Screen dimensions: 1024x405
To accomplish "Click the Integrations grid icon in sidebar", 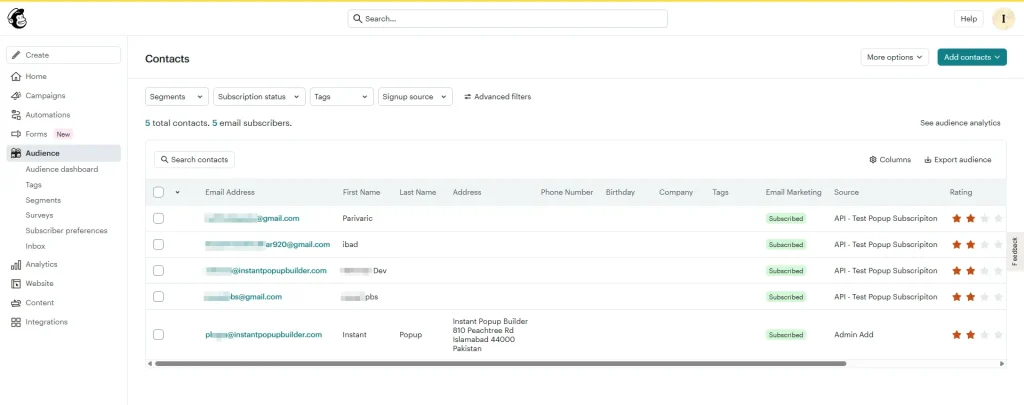I will tap(16, 322).
